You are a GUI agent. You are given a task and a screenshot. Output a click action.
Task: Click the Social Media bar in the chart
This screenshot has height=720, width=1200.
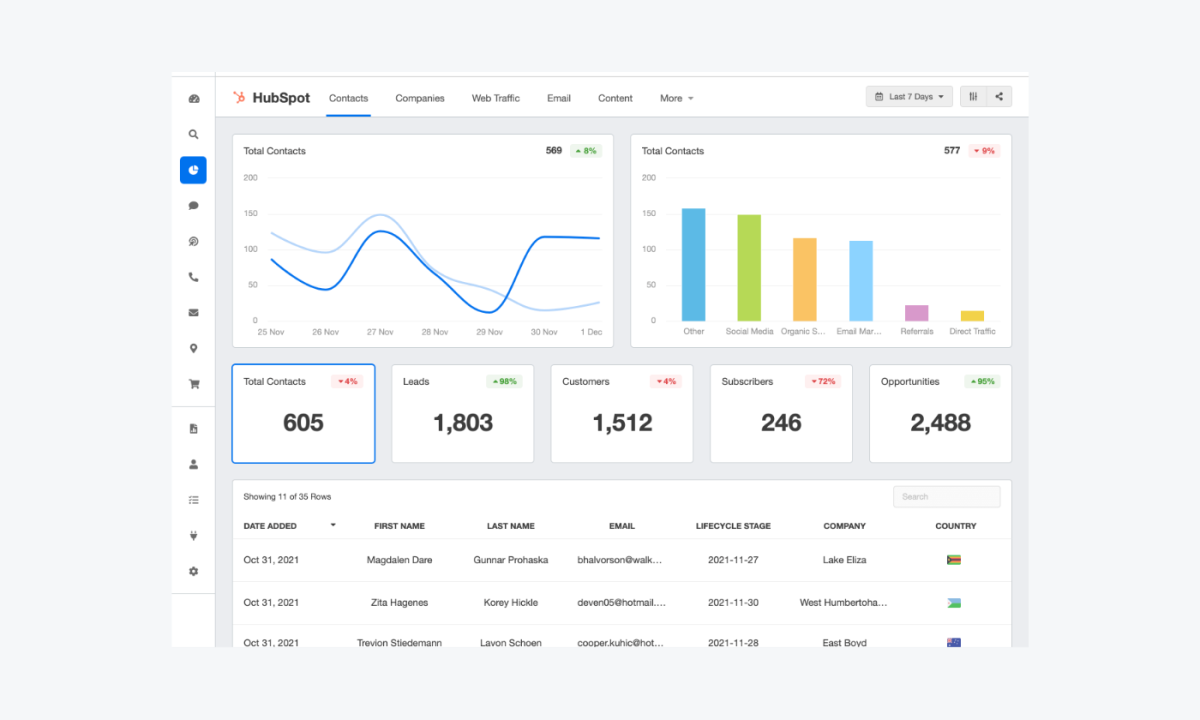[748, 265]
